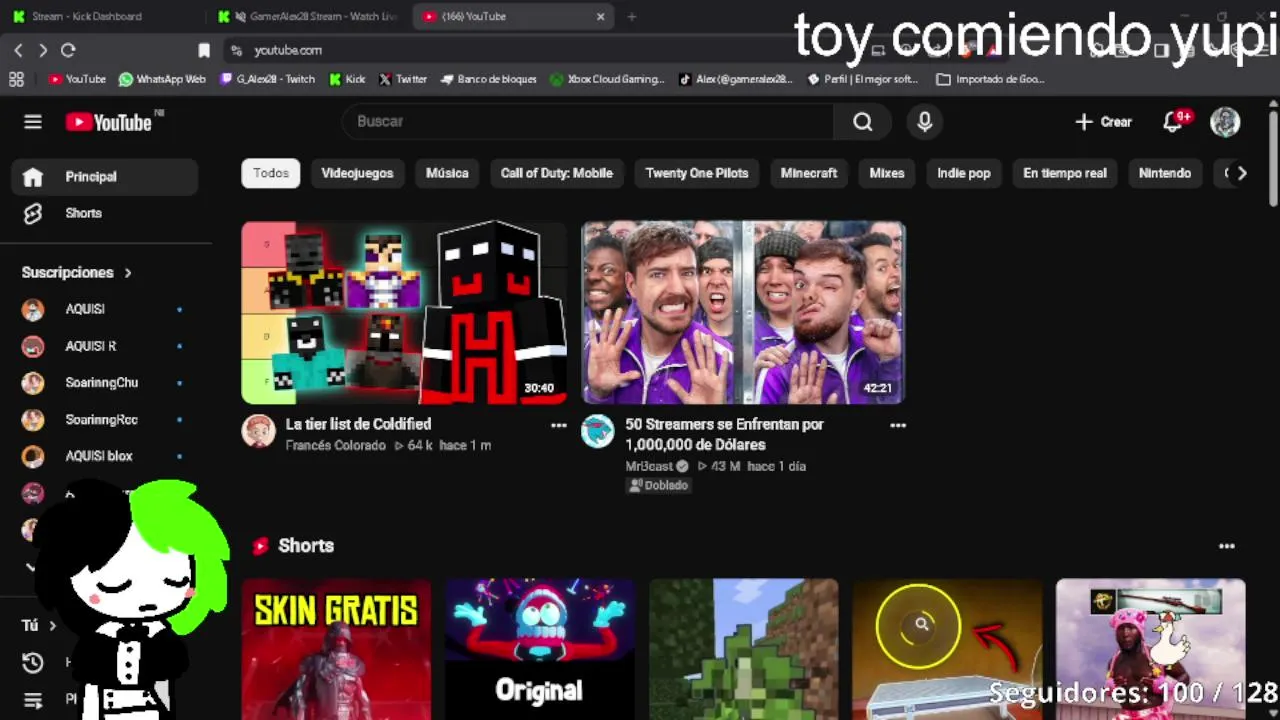Open the notifications bell
The width and height of the screenshot is (1280, 720).
(x=1173, y=122)
